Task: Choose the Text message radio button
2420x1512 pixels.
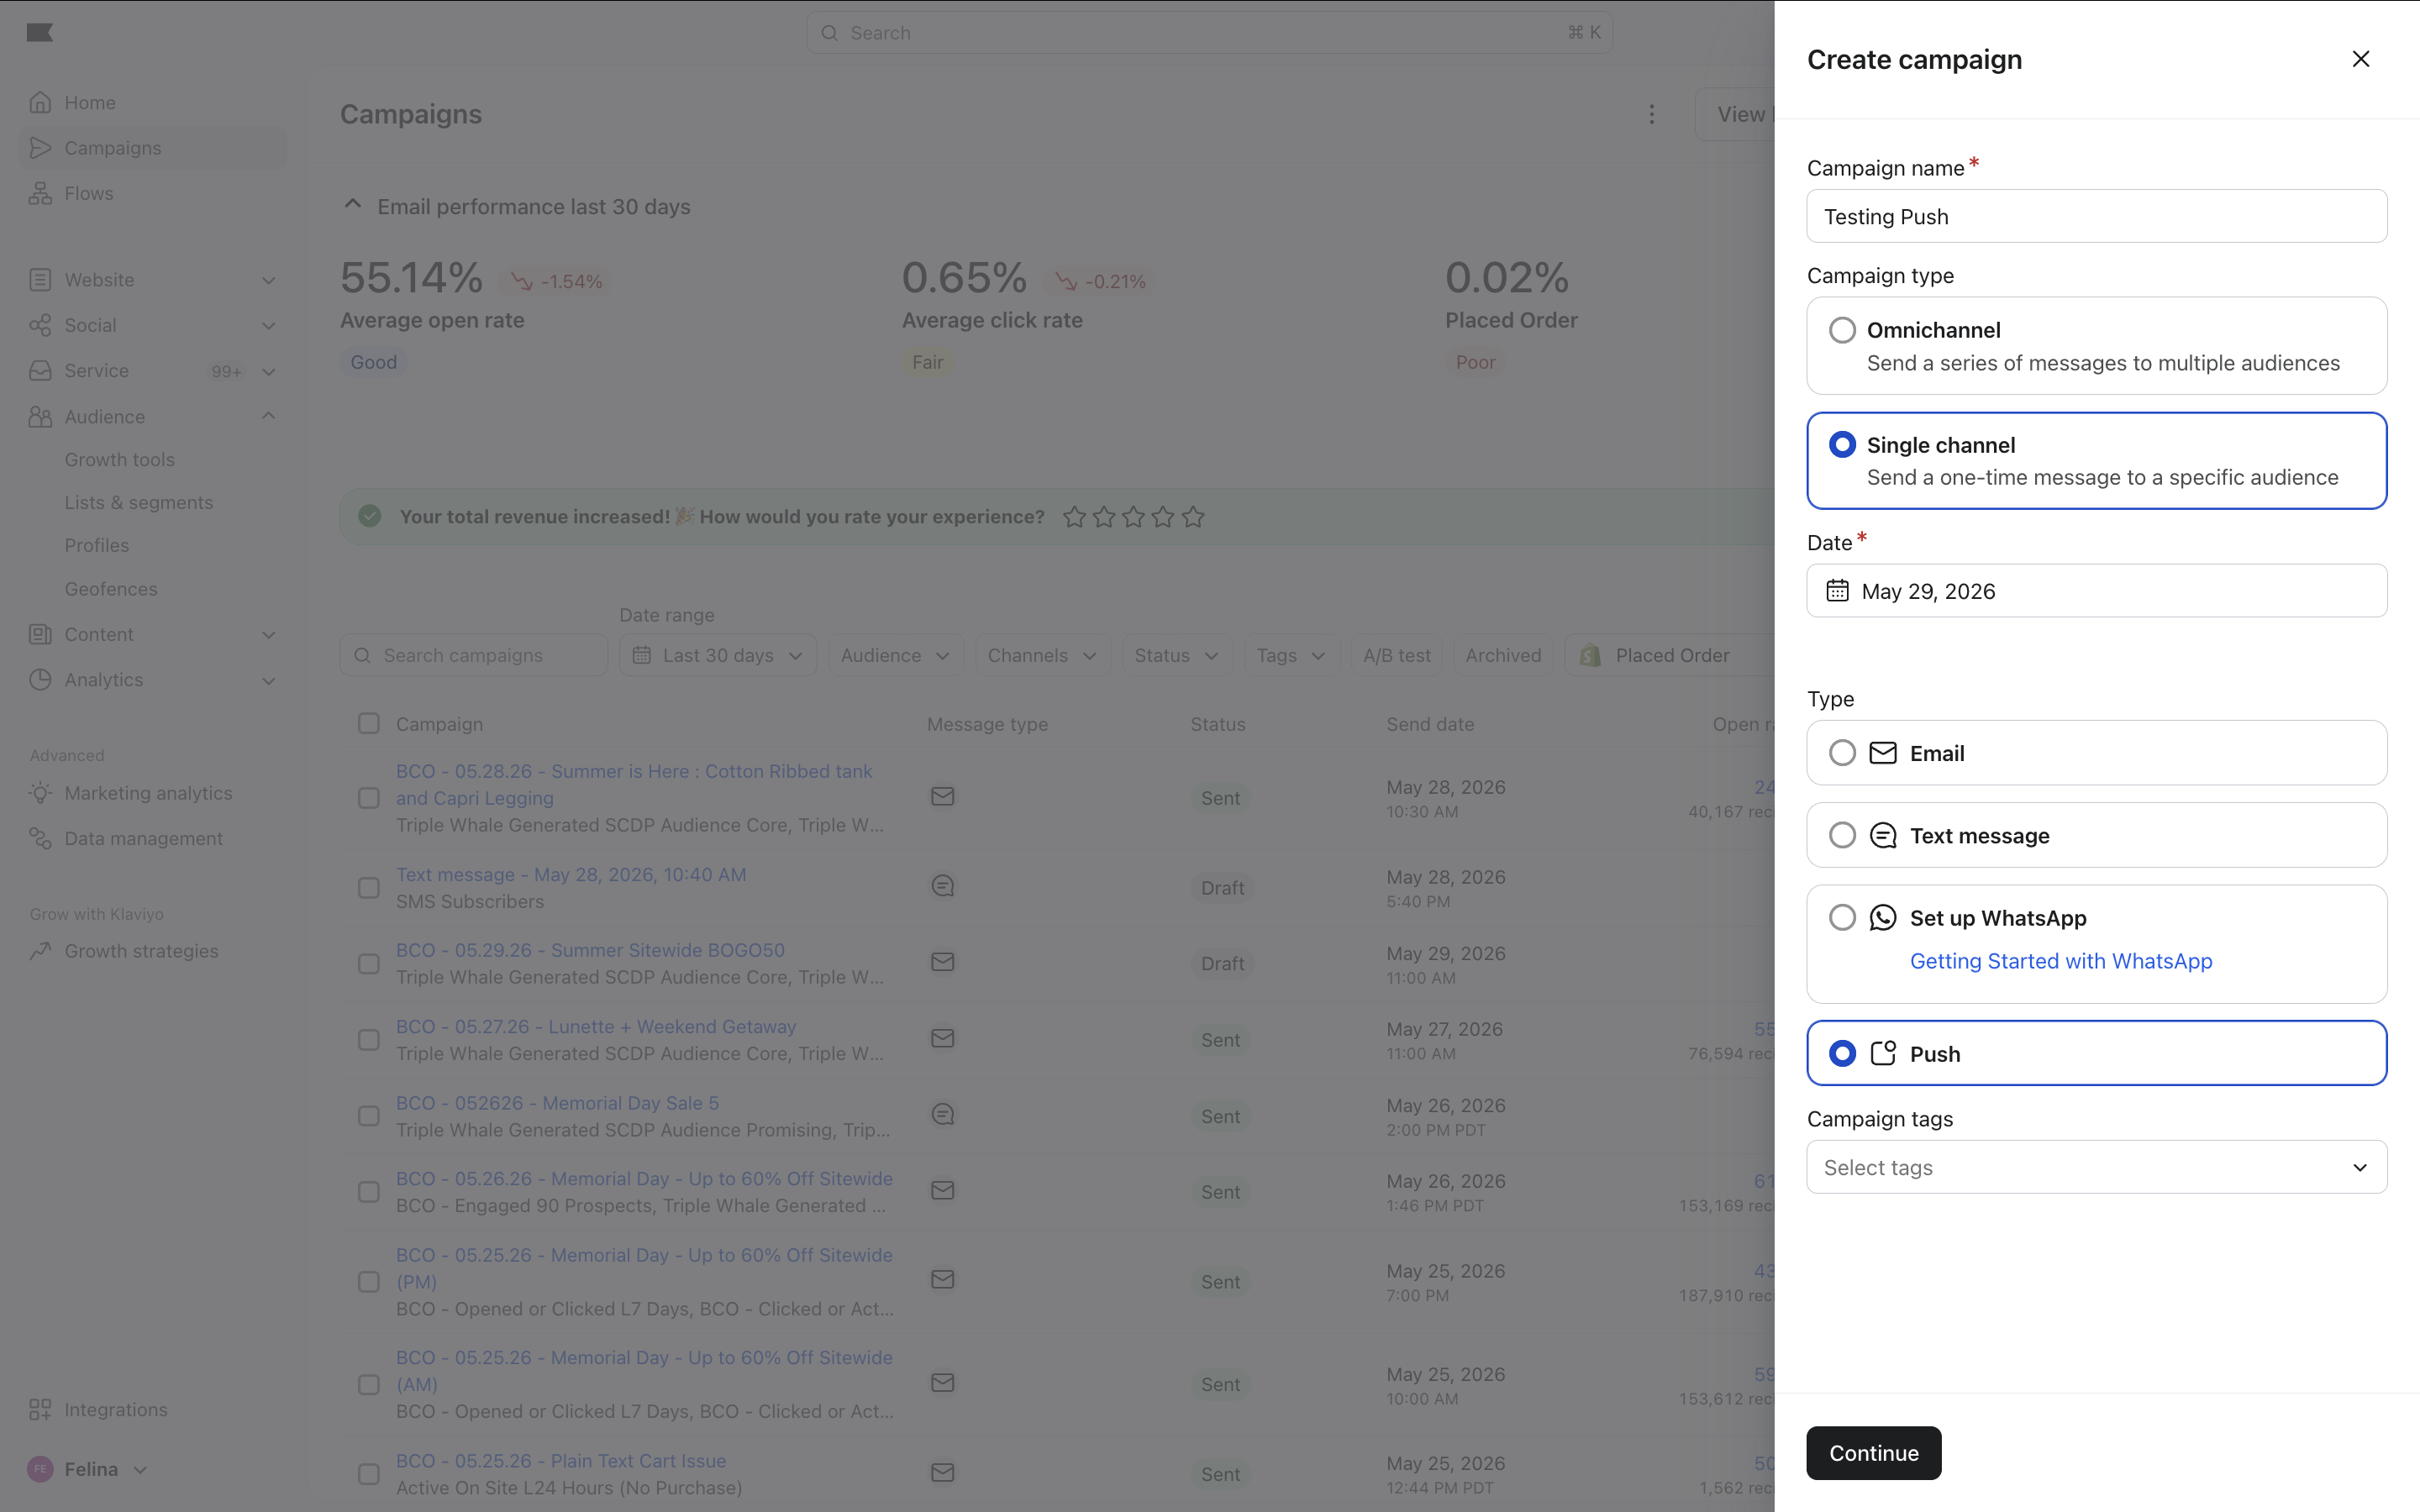Action: (1842, 835)
